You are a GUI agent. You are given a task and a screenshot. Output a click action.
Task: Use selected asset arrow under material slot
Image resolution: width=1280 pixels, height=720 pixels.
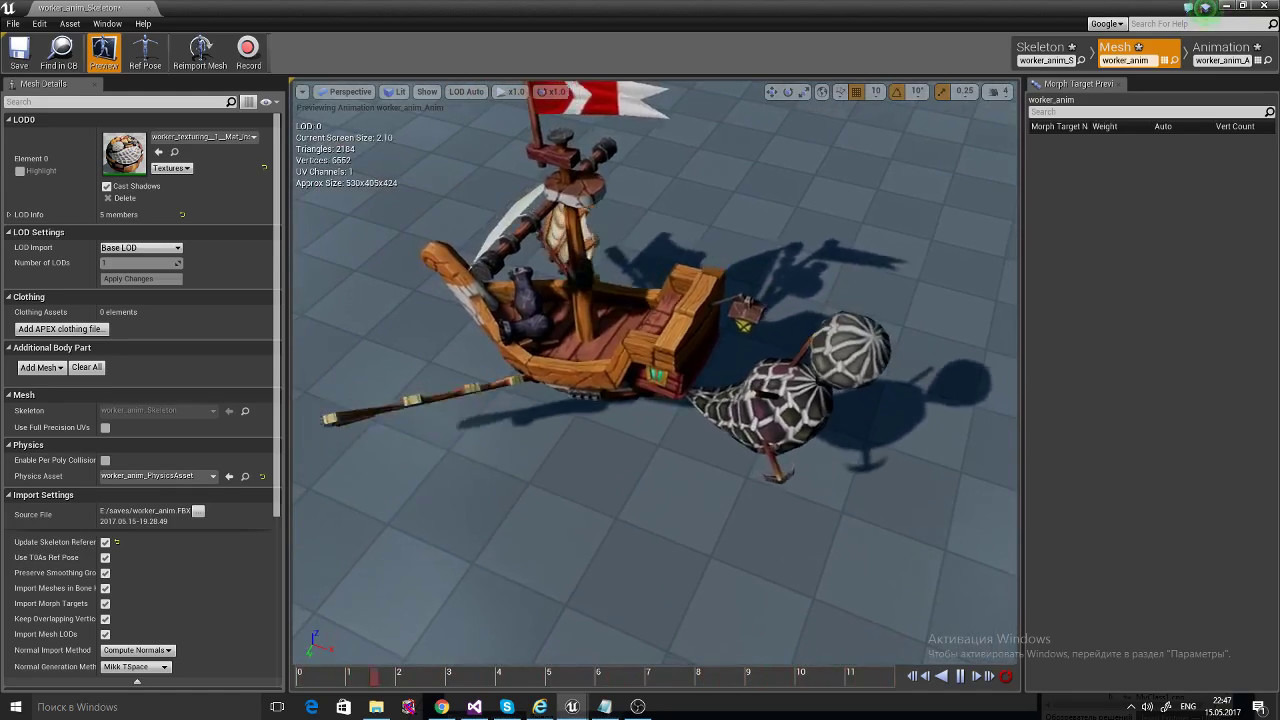click(158, 152)
